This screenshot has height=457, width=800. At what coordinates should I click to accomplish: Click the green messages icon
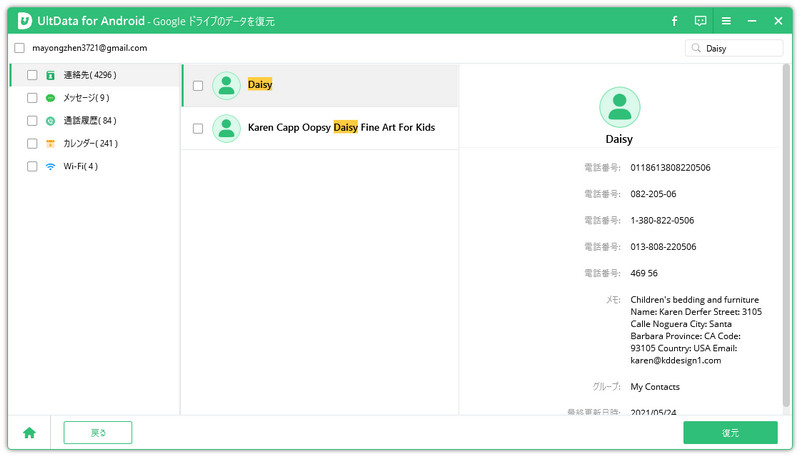50,98
